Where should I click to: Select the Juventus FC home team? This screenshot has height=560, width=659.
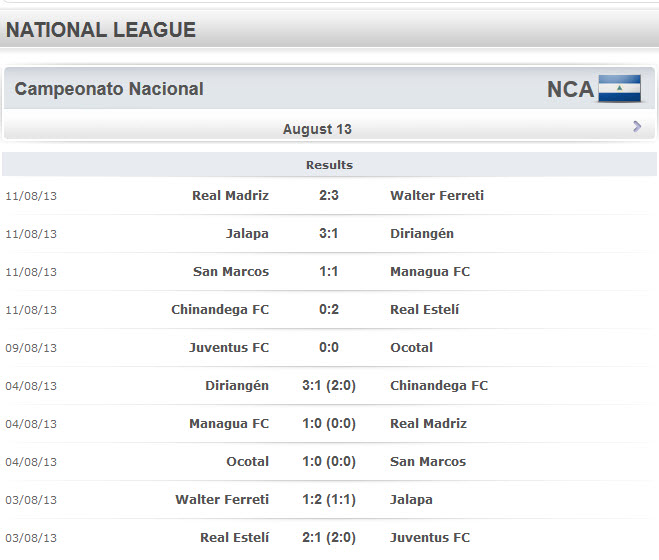229,348
